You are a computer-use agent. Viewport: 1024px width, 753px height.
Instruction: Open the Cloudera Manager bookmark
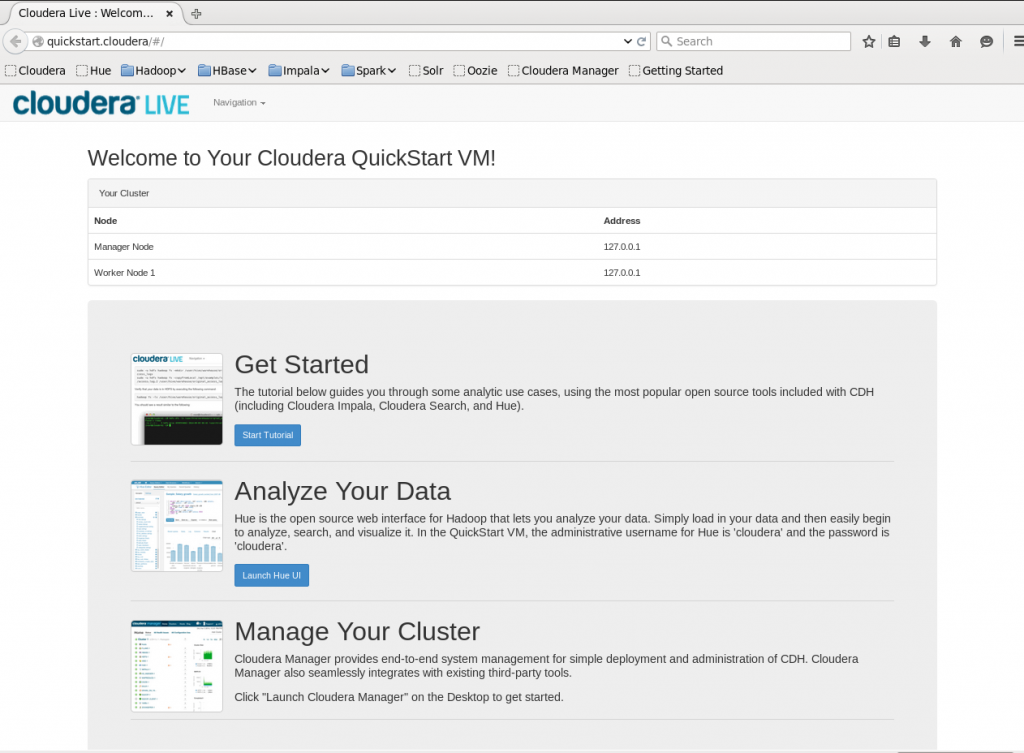(563, 71)
